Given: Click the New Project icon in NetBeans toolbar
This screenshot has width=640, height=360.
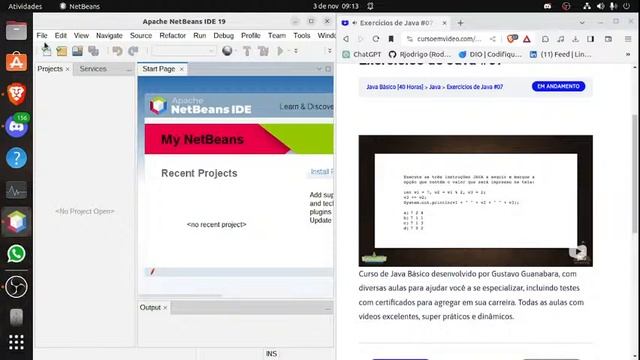Looking at the screenshot, I should [62, 51].
